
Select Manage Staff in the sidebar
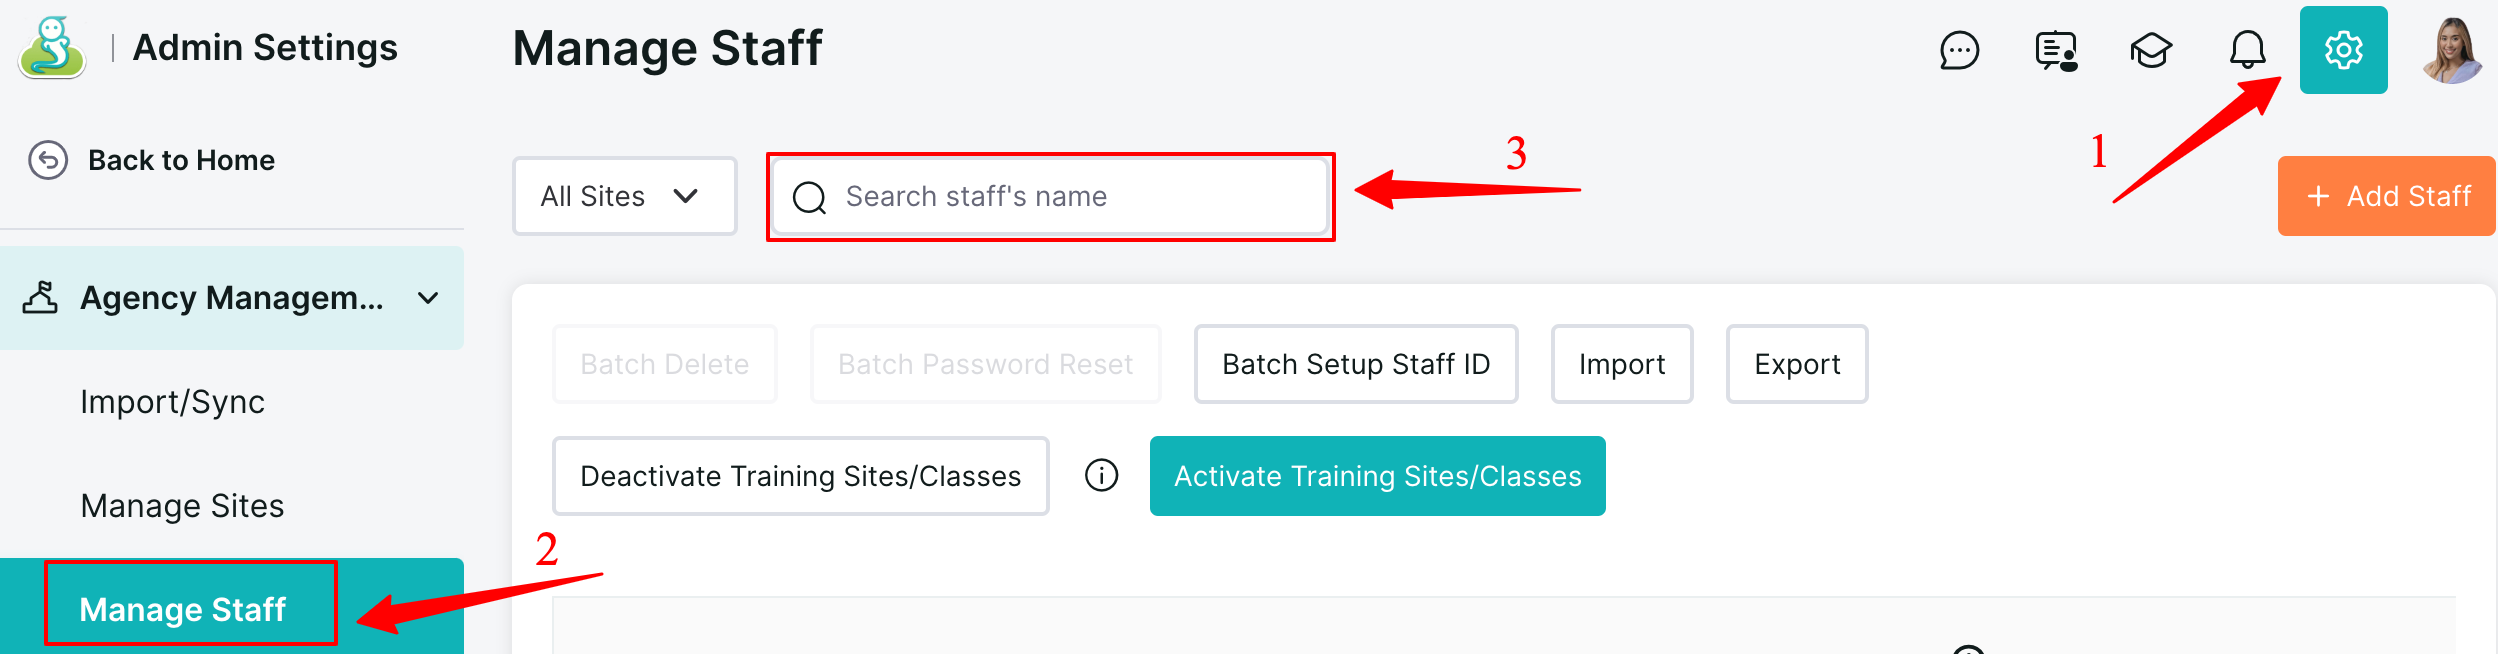click(x=183, y=609)
